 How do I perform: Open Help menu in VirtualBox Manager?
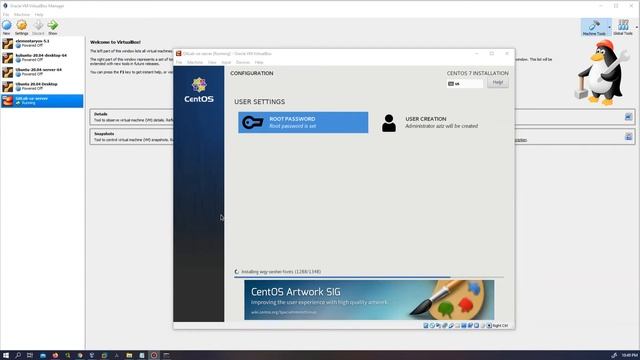click(39, 14)
